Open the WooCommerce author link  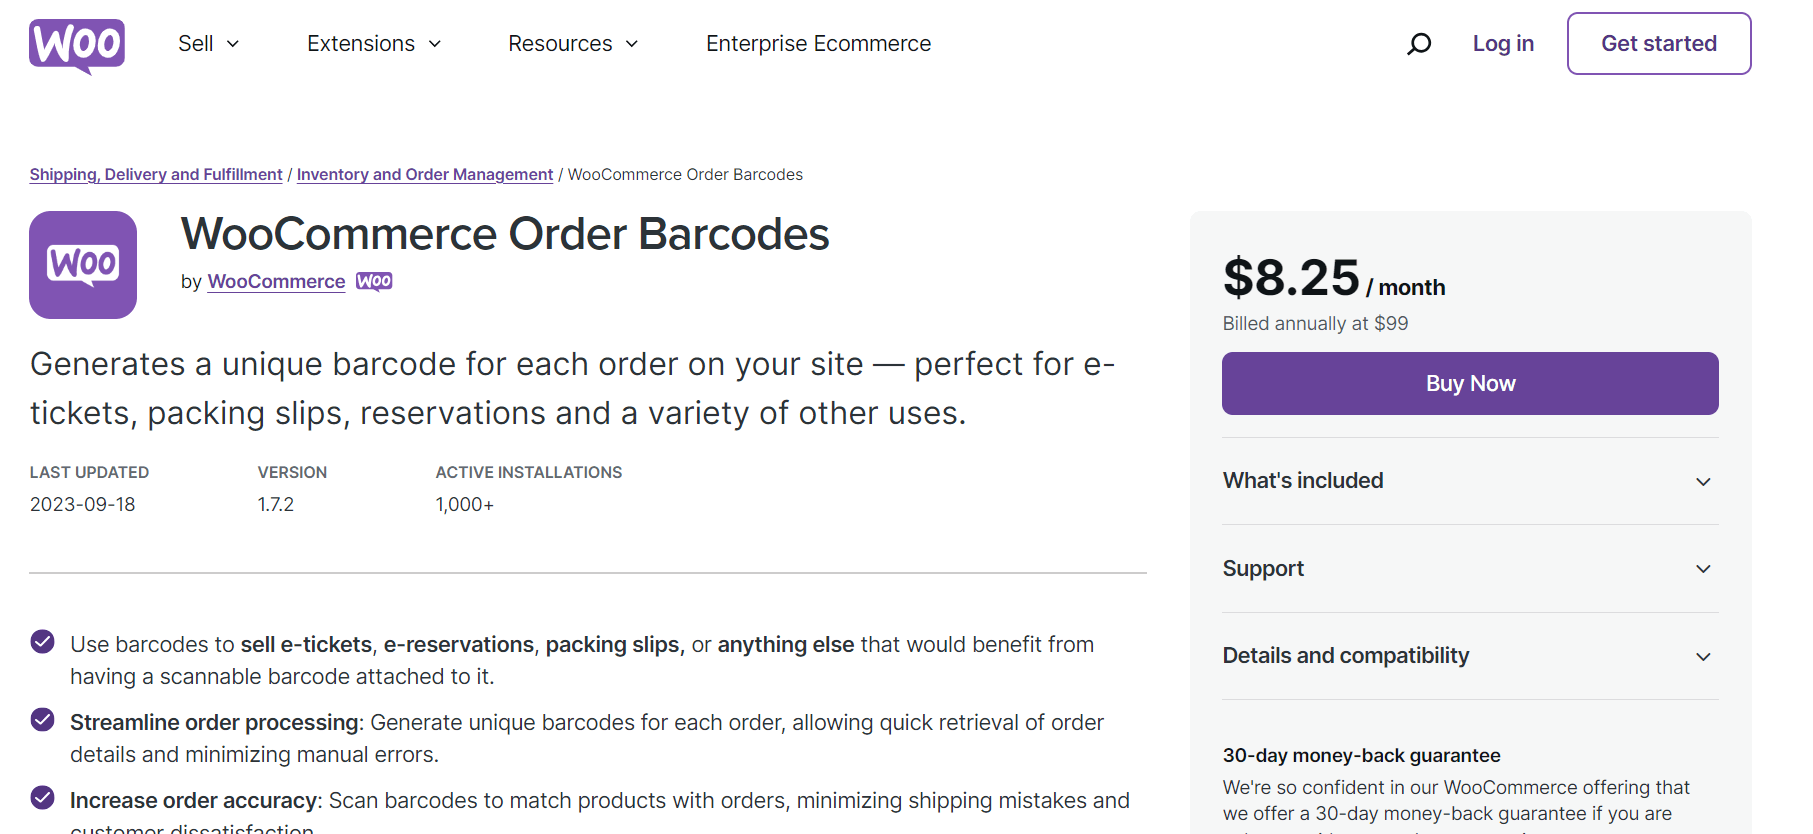click(276, 281)
